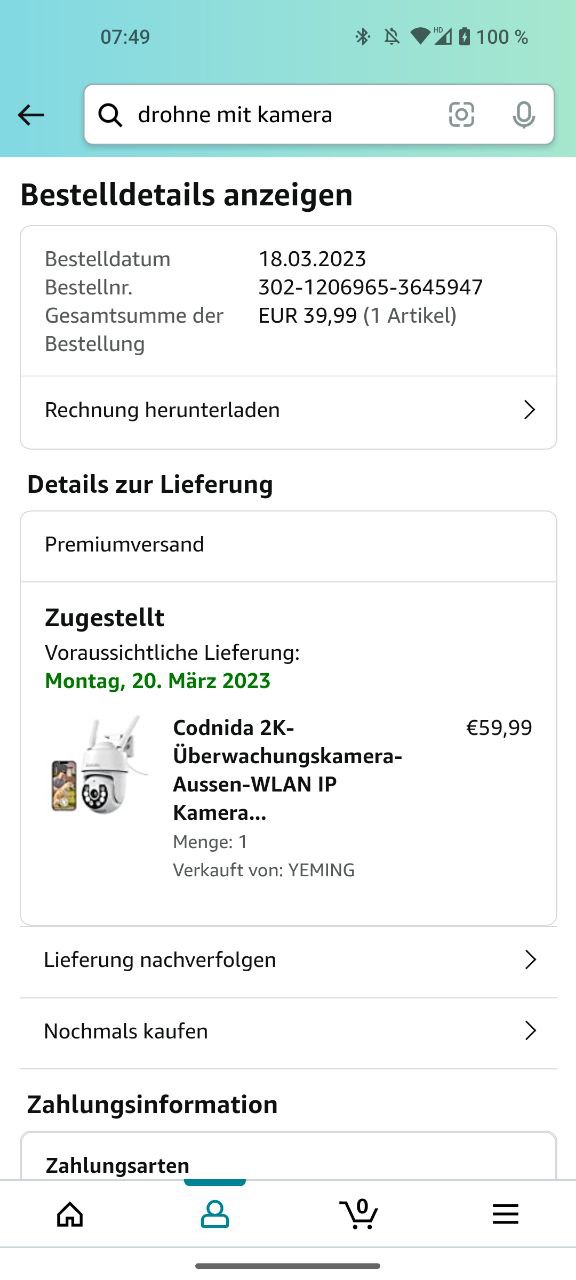The height and width of the screenshot is (1280, 576).
Task: Select Rechnung herunterladen row
Action: [x=288, y=410]
